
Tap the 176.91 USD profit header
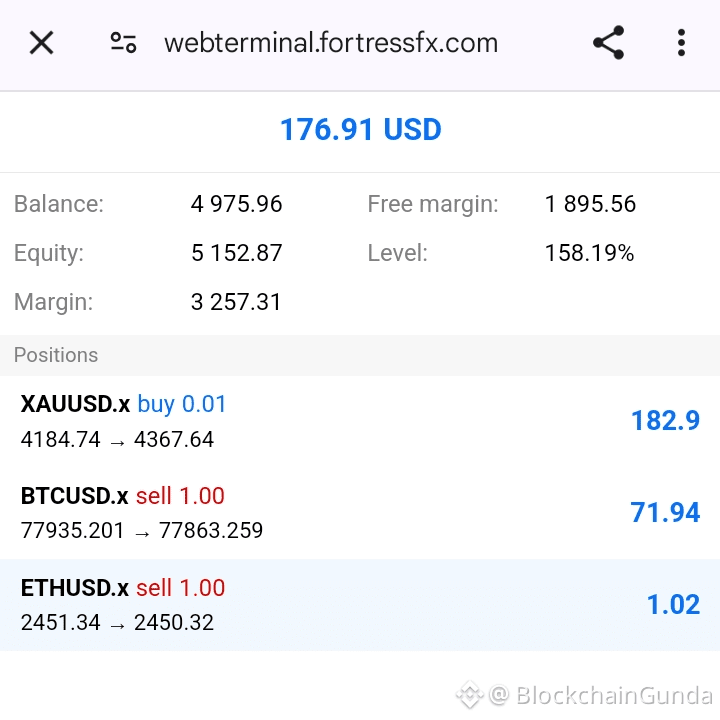click(x=360, y=129)
